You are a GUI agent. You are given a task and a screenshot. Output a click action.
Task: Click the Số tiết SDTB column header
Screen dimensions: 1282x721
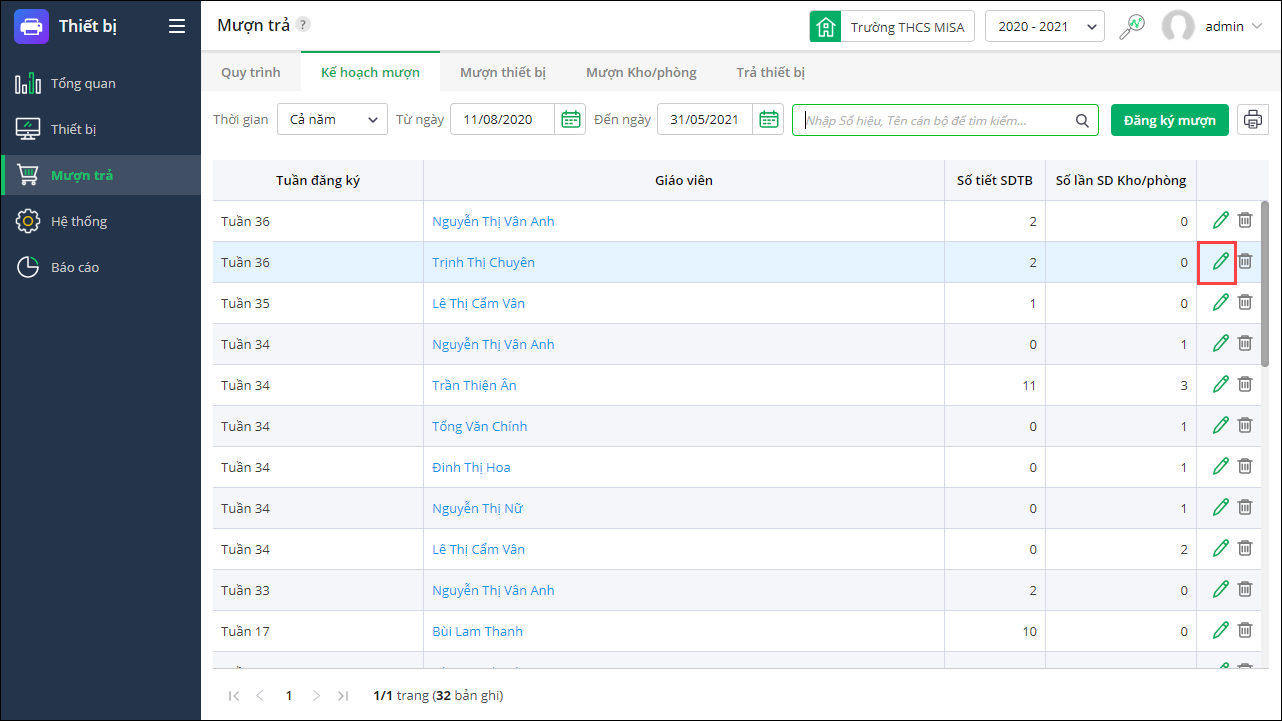point(995,180)
